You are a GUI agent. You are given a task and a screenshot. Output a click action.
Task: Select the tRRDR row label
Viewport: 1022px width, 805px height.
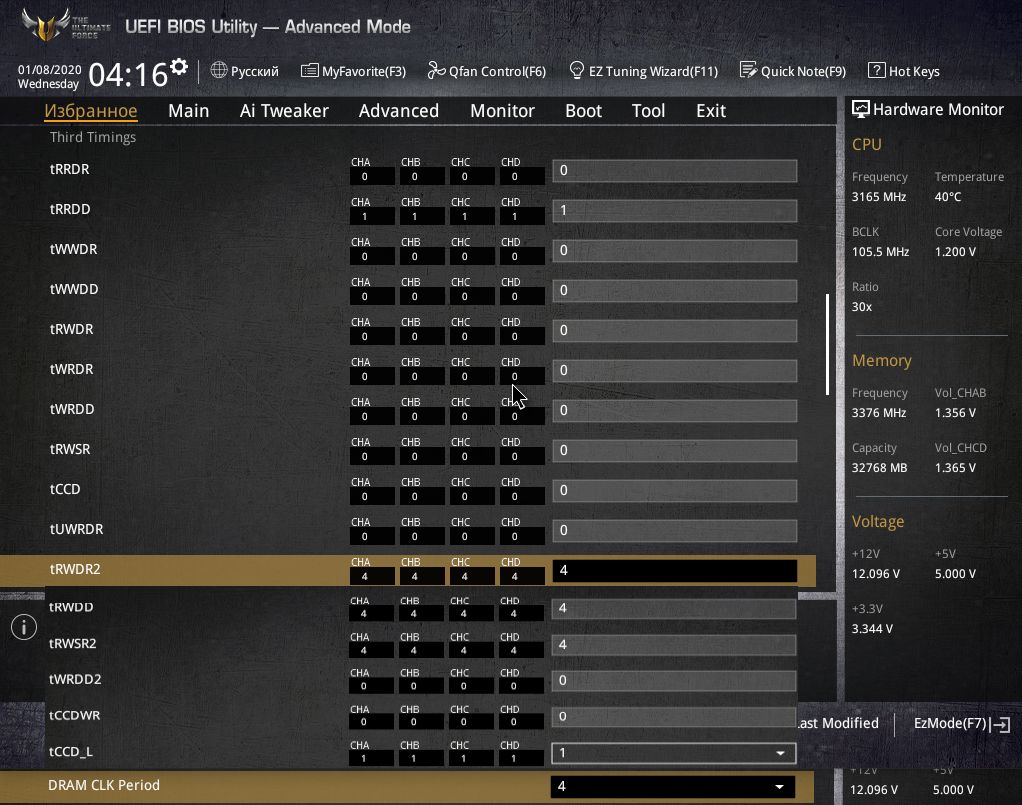[69, 169]
